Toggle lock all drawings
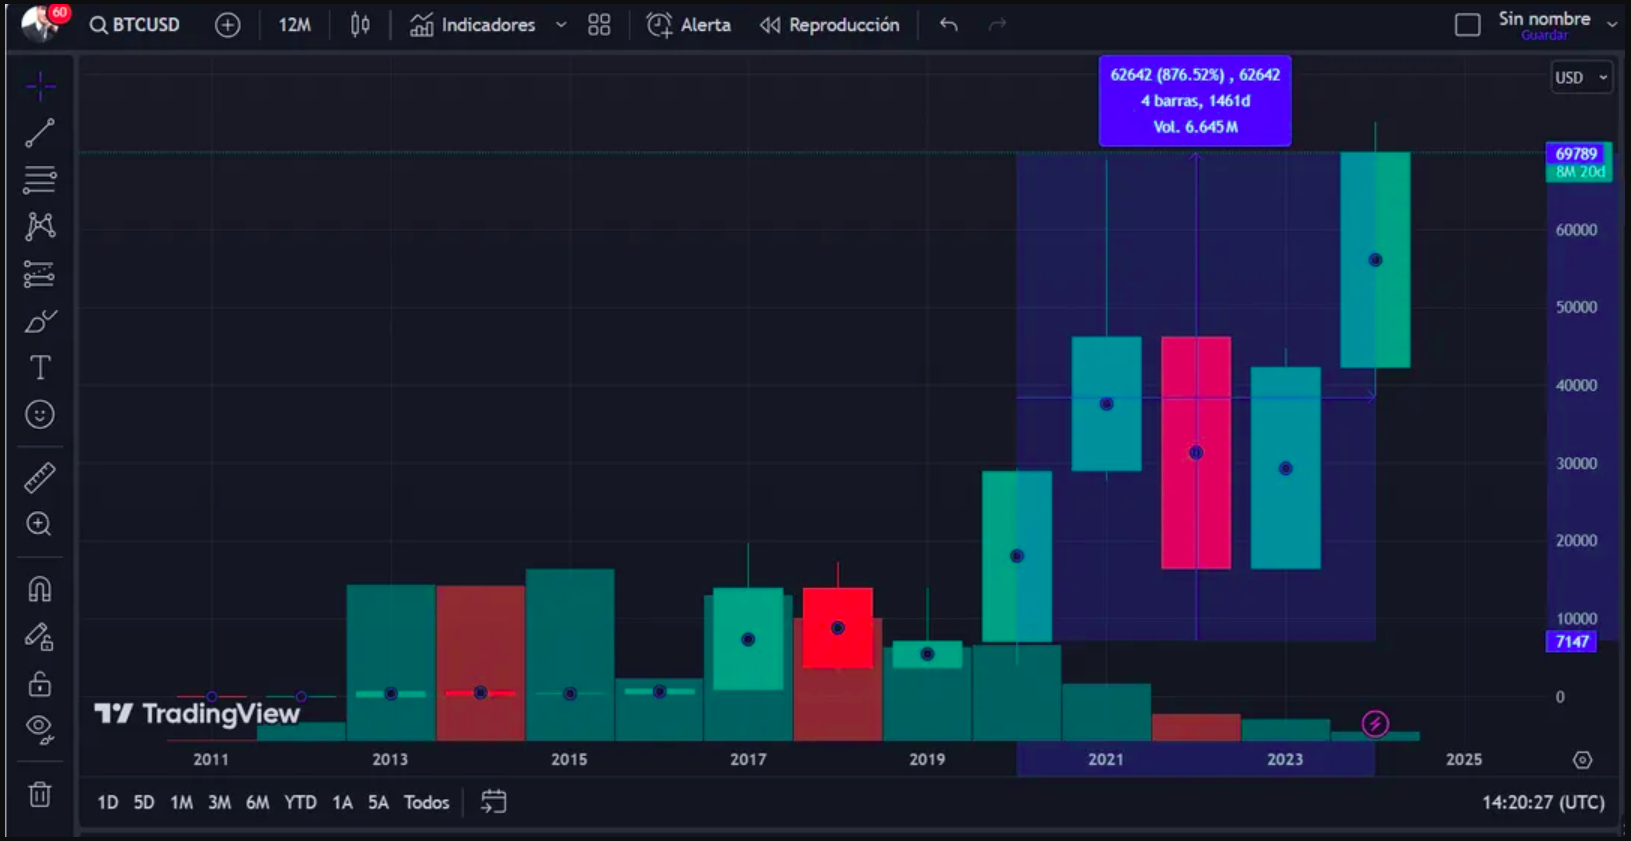The image size is (1631, 841). (x=40, y=684)
